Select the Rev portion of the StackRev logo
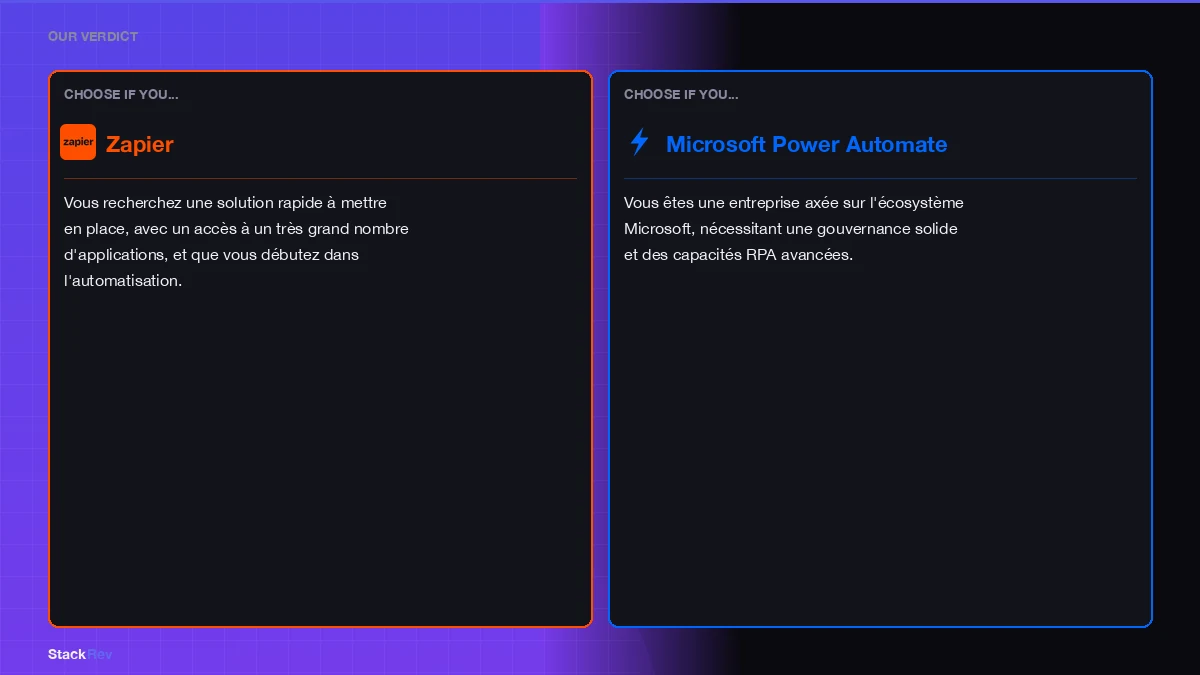The image size is (1200, 675). (100, 654)
